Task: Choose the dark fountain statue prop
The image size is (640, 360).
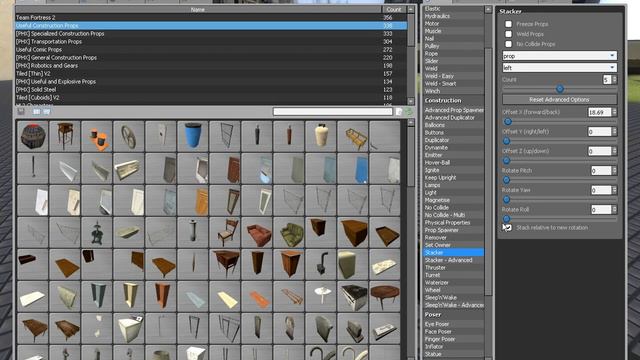Action: click(x=97, y=232)
